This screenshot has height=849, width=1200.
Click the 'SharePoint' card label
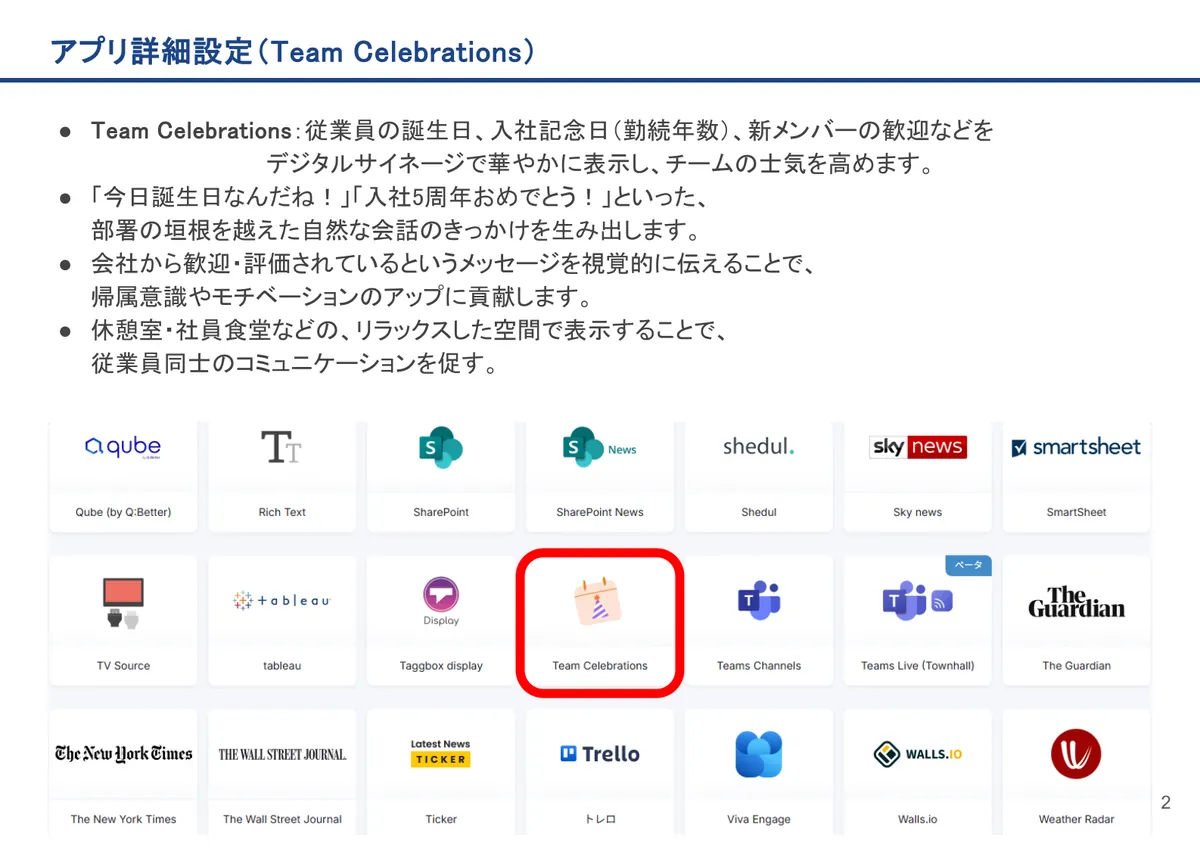pyautogui.click(x=441, y=512)
